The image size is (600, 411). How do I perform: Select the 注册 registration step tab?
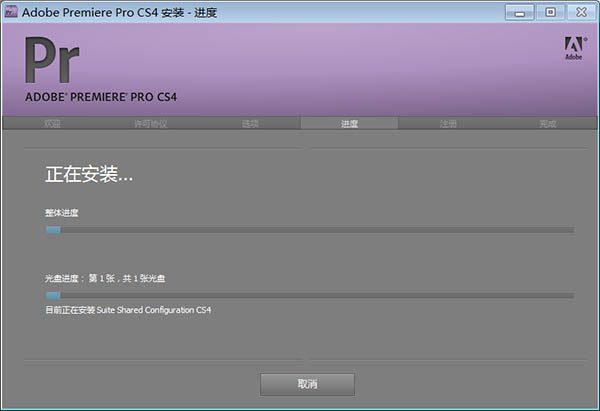pos(448,124)
